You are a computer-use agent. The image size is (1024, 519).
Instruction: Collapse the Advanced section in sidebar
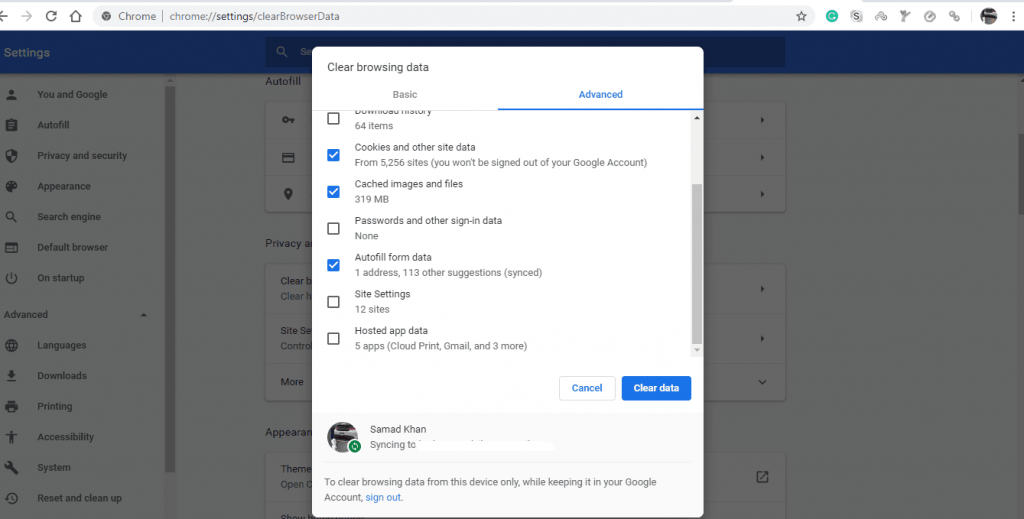pyautogui.click(x=143, y=315)
